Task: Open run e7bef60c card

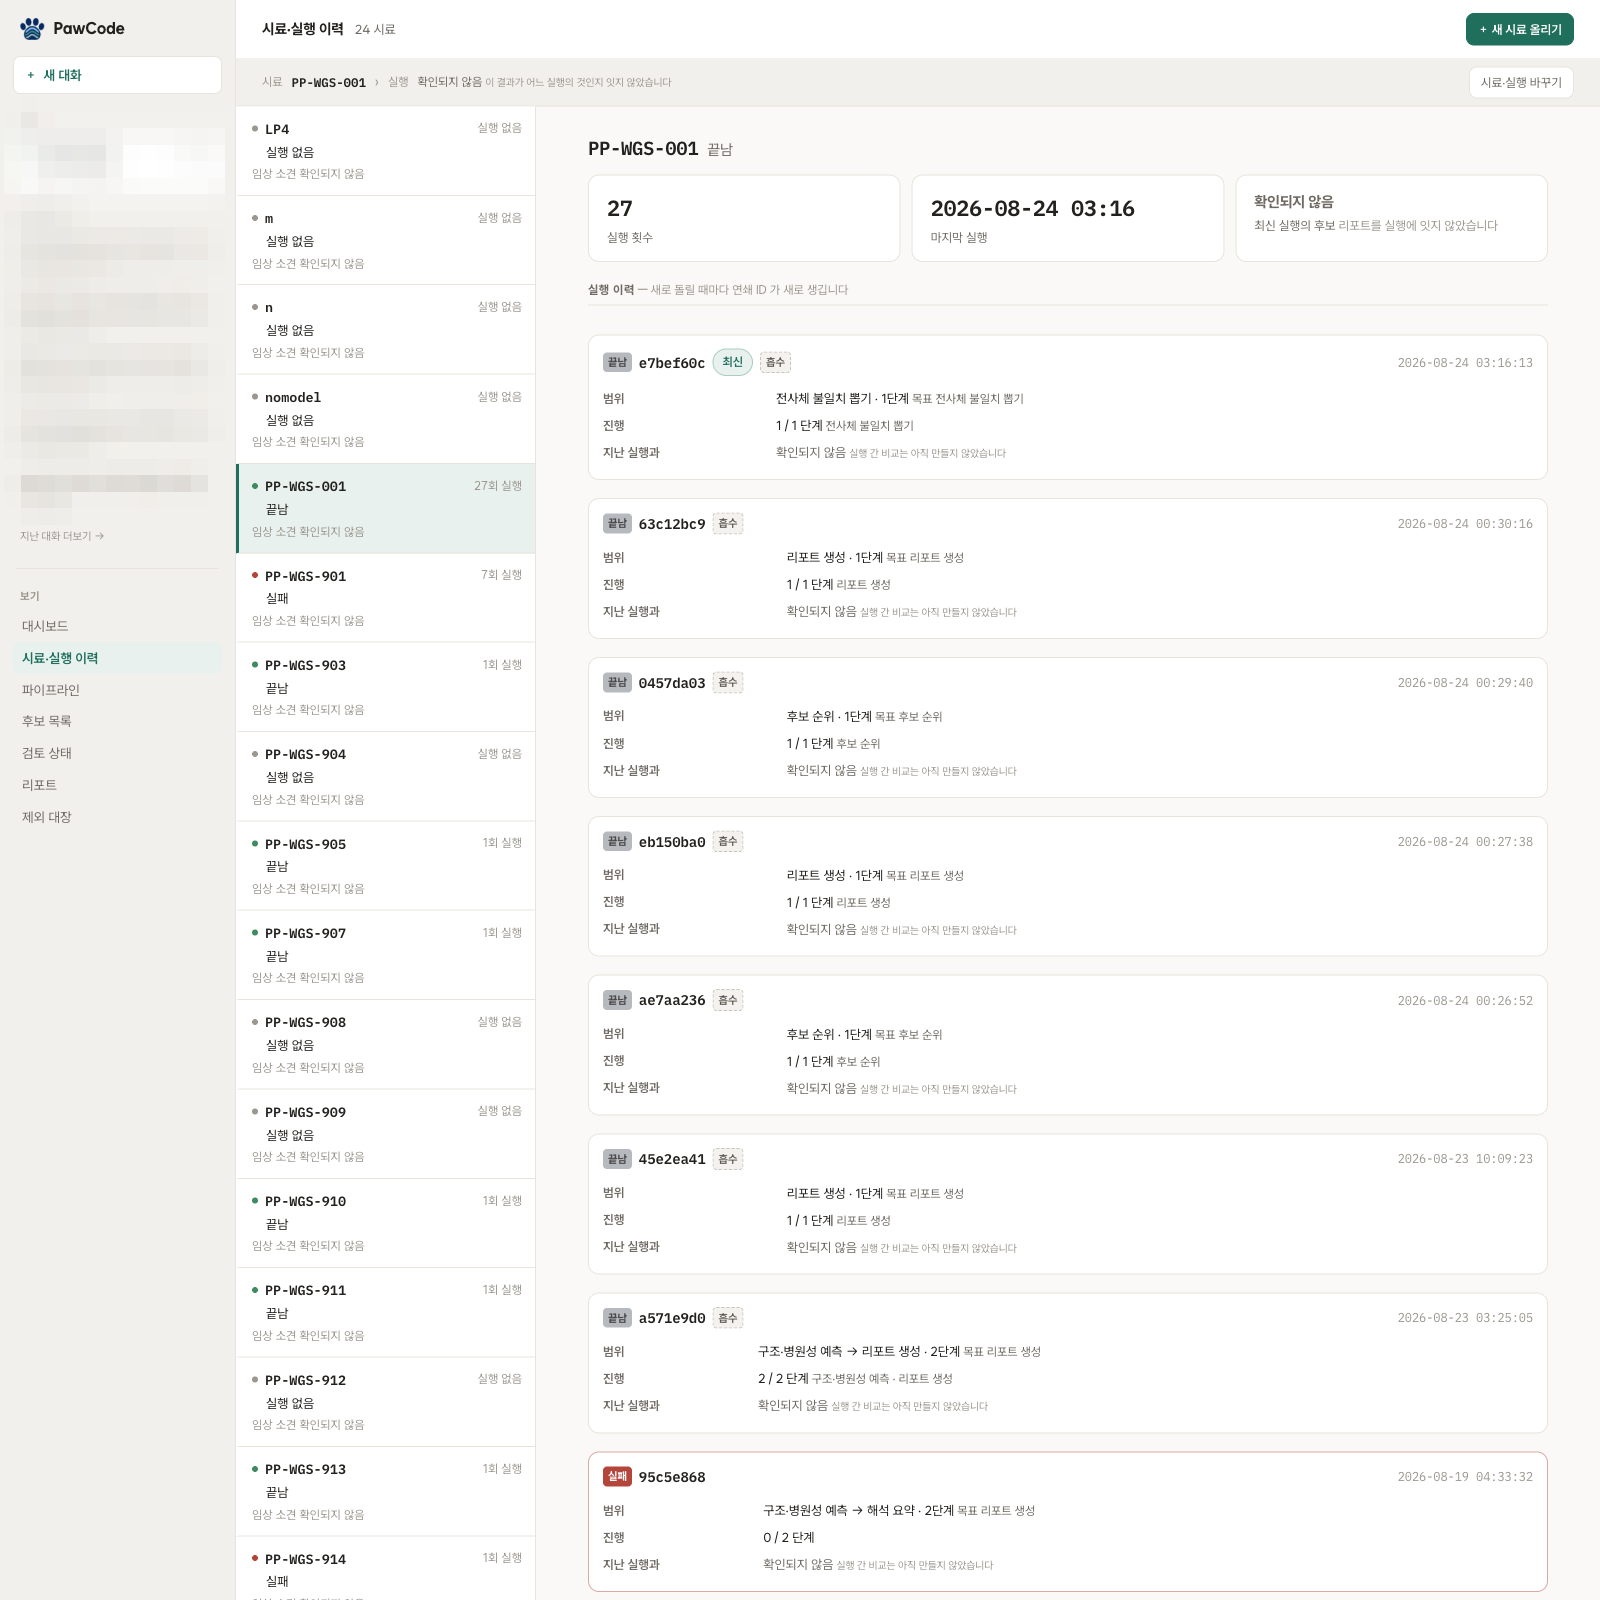Action: pos(1068,407)
